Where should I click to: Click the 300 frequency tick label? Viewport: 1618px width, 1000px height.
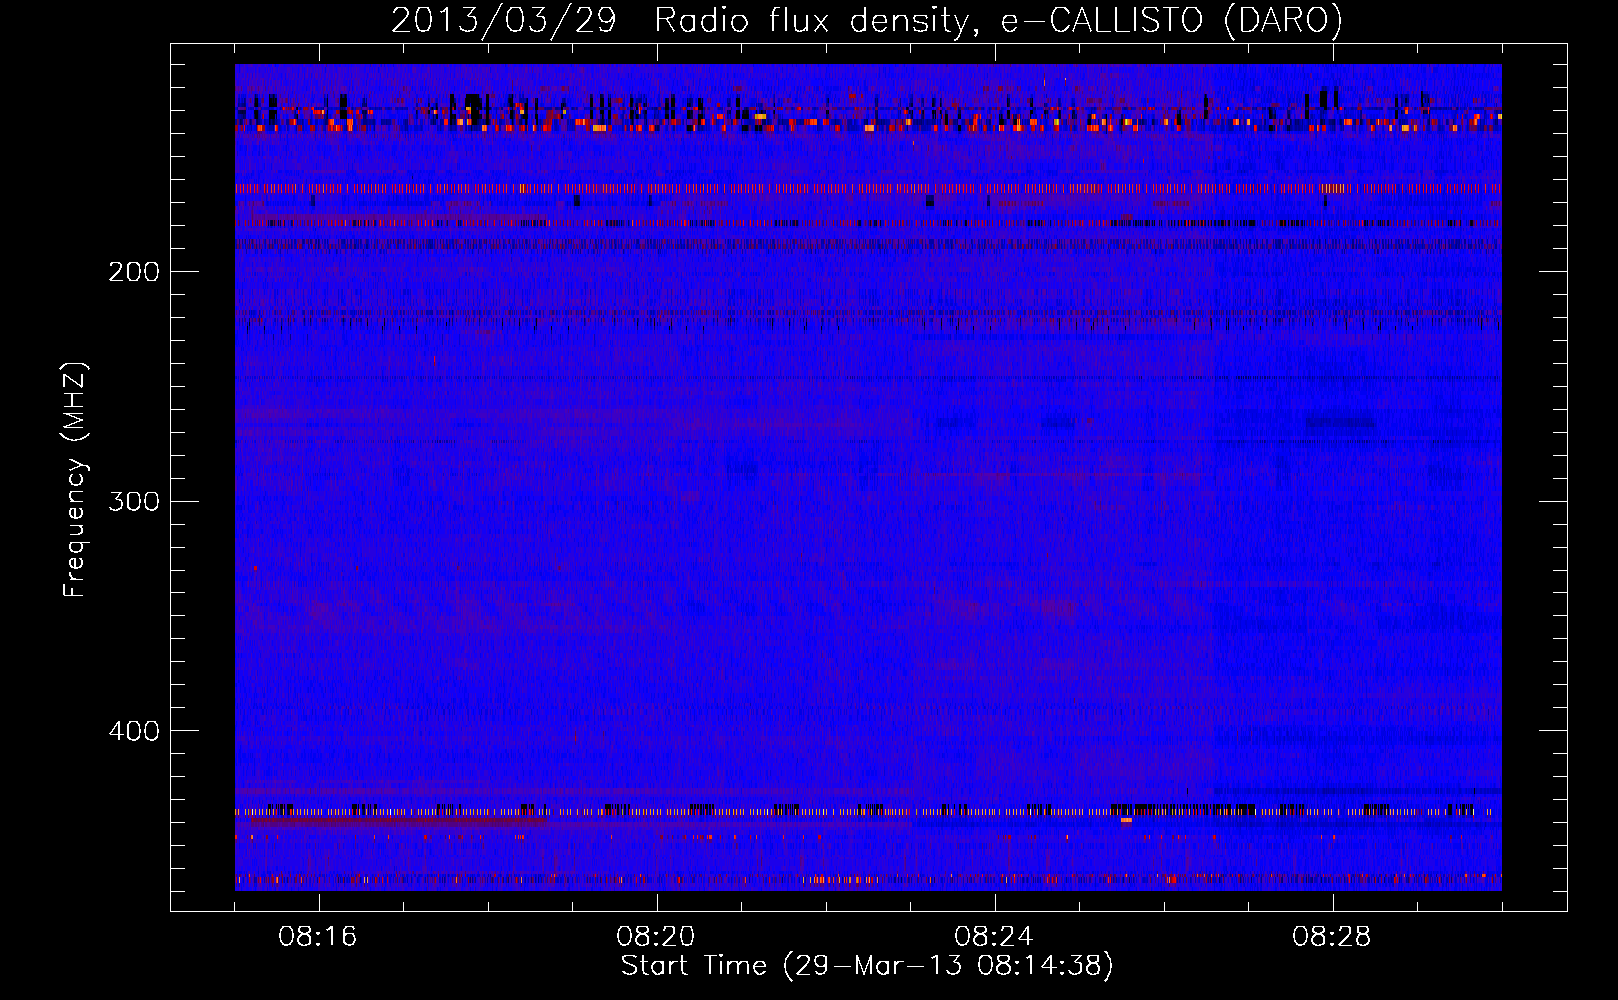click(x=134, y=501)
